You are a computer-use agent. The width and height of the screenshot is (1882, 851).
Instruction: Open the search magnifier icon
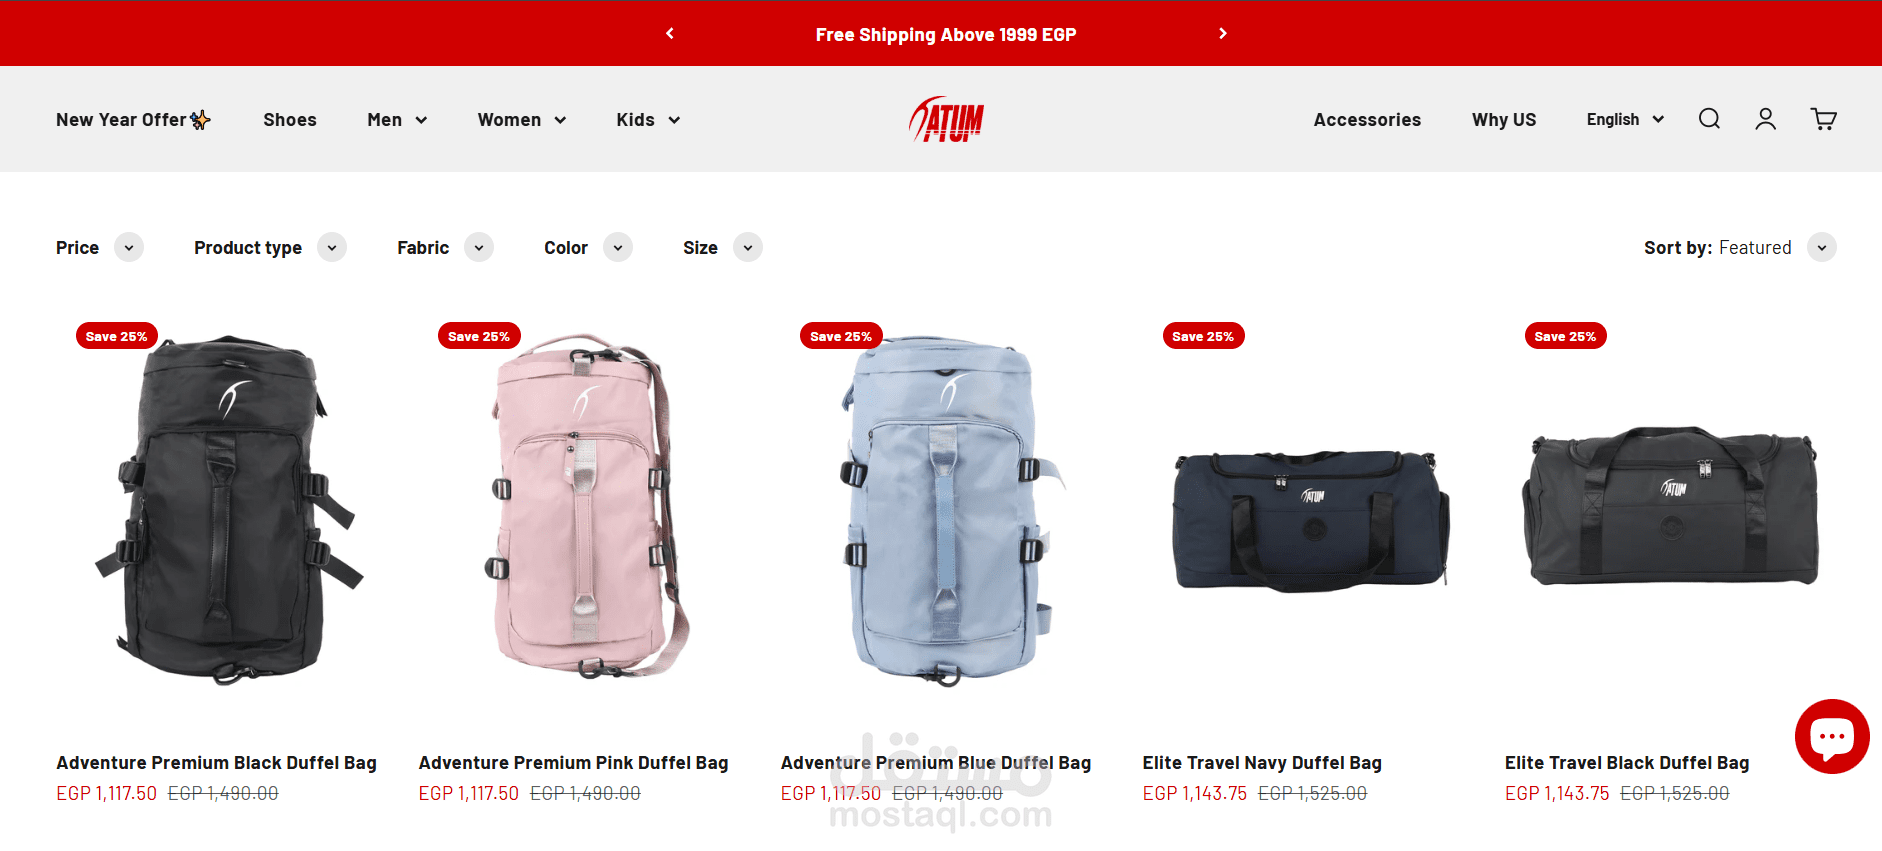point(1709,119)
